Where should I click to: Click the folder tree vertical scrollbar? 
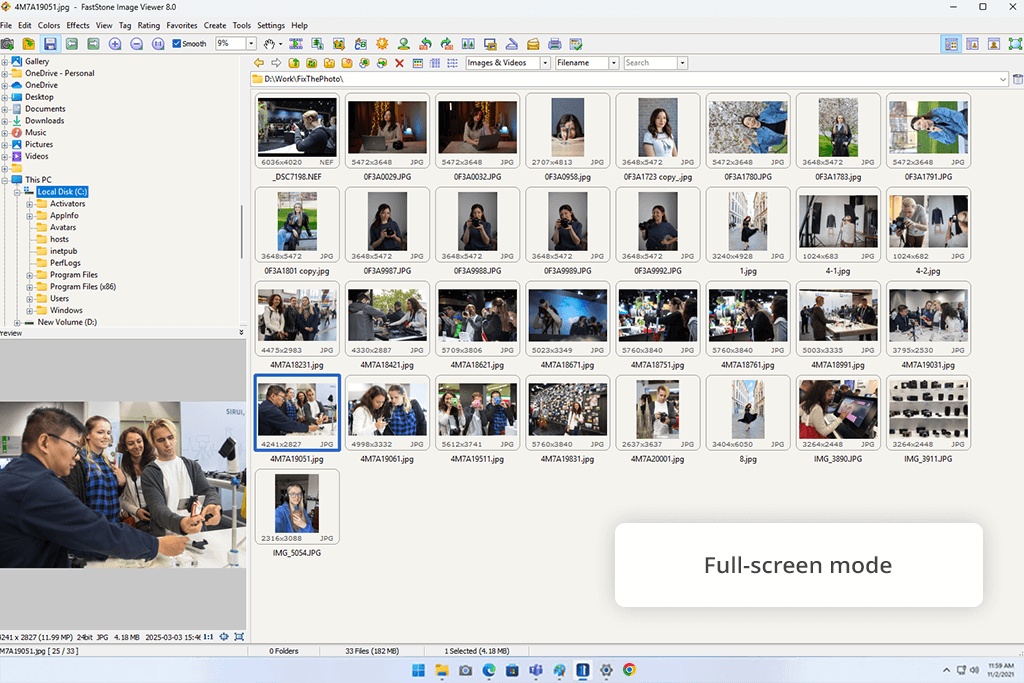point(242,232)
